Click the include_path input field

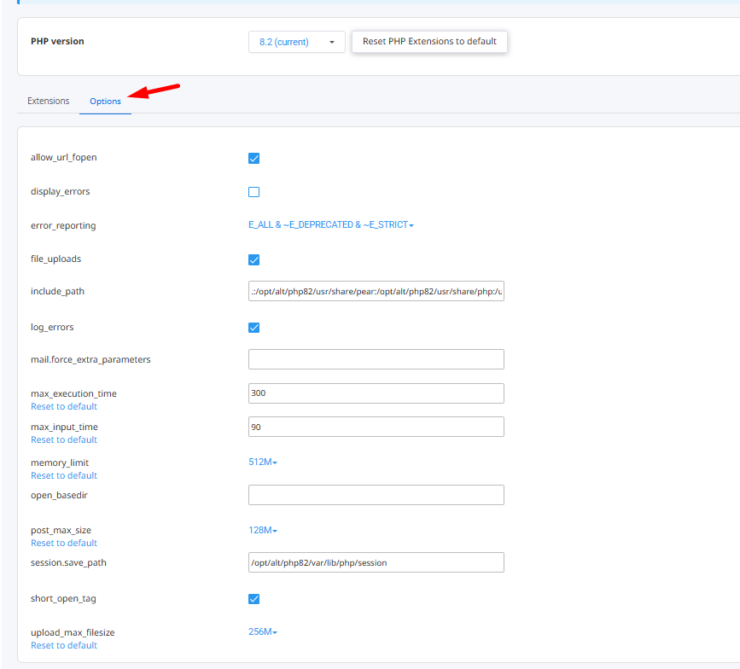tap(376, 291)
